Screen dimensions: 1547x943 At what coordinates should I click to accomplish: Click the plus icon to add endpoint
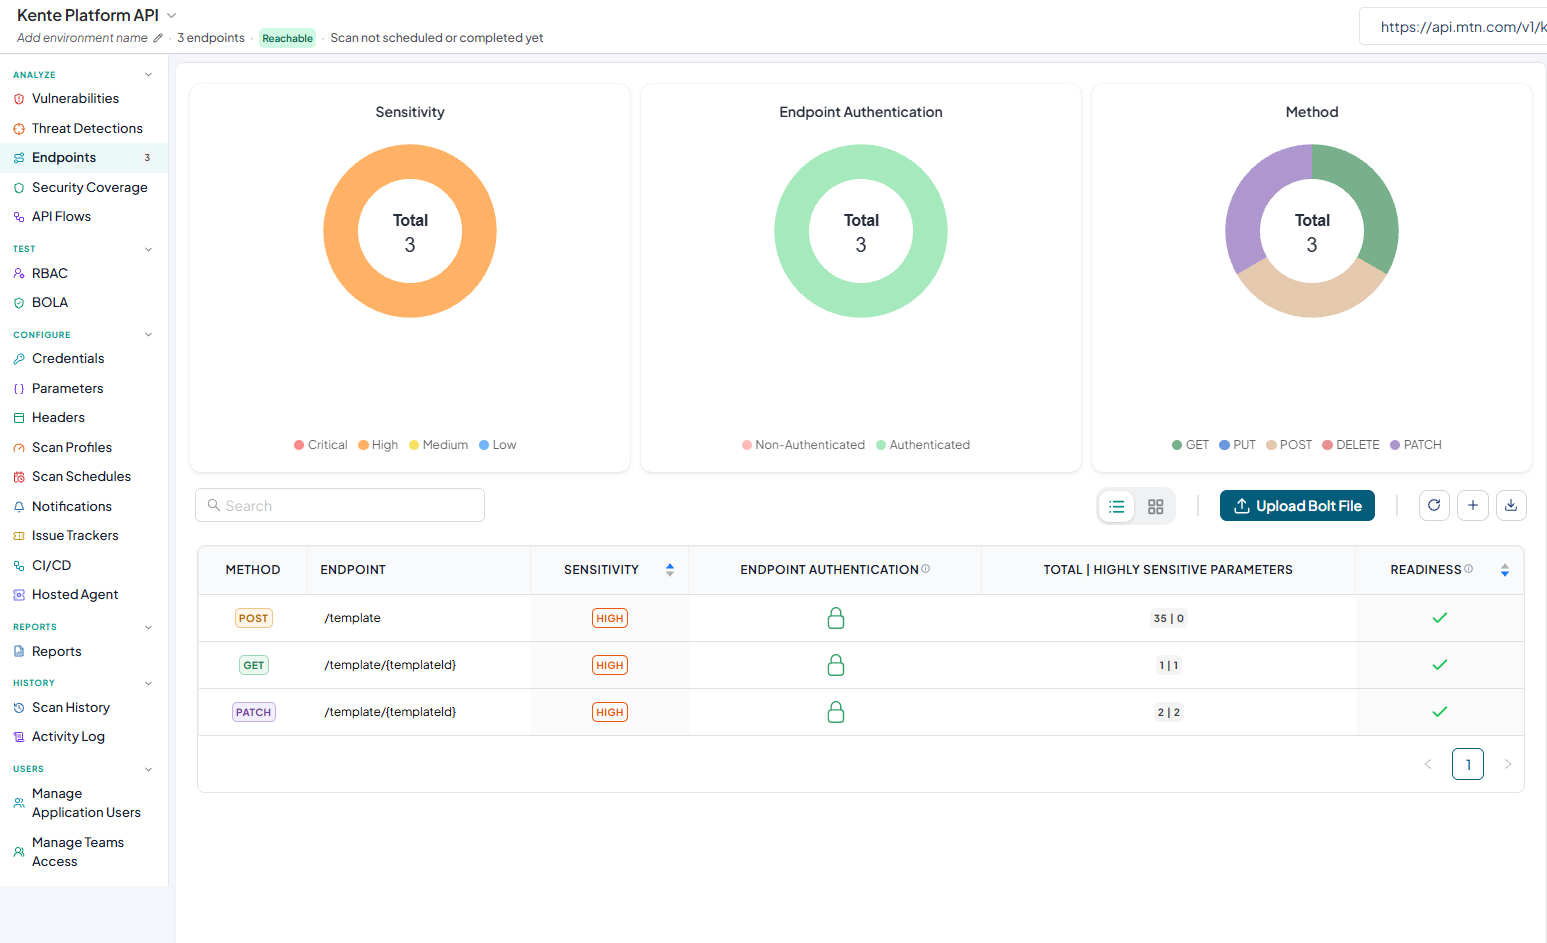[x=1473, y=506]
